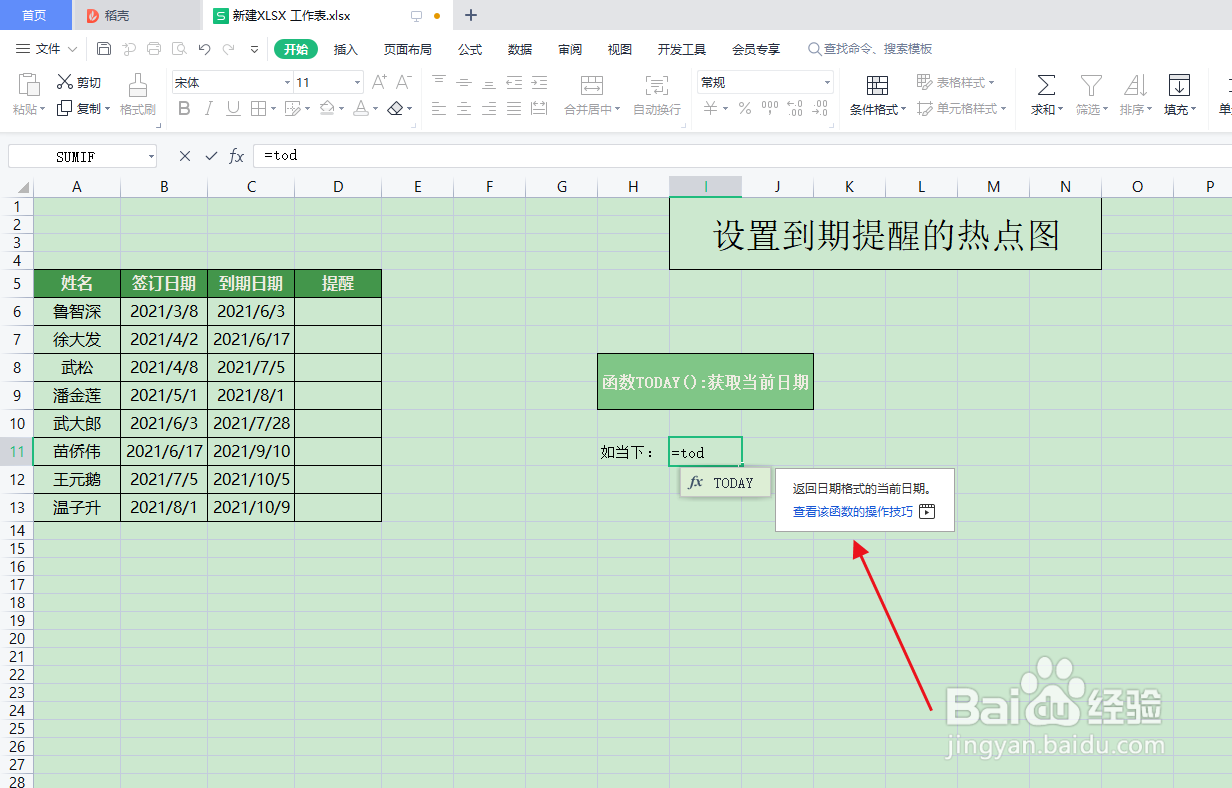This screenshot has height=788, width=1232.
Task: Confirm the formula with the checkmark icon
Action: coord(211,155)
